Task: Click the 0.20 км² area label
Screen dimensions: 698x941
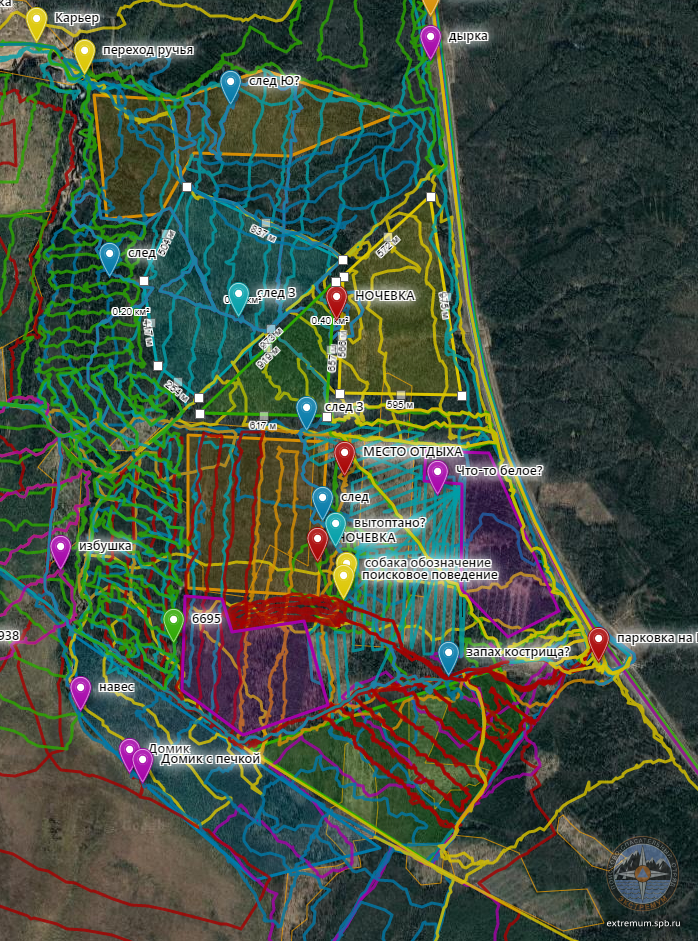Action: pyautogui.click(x=129, y=312)
